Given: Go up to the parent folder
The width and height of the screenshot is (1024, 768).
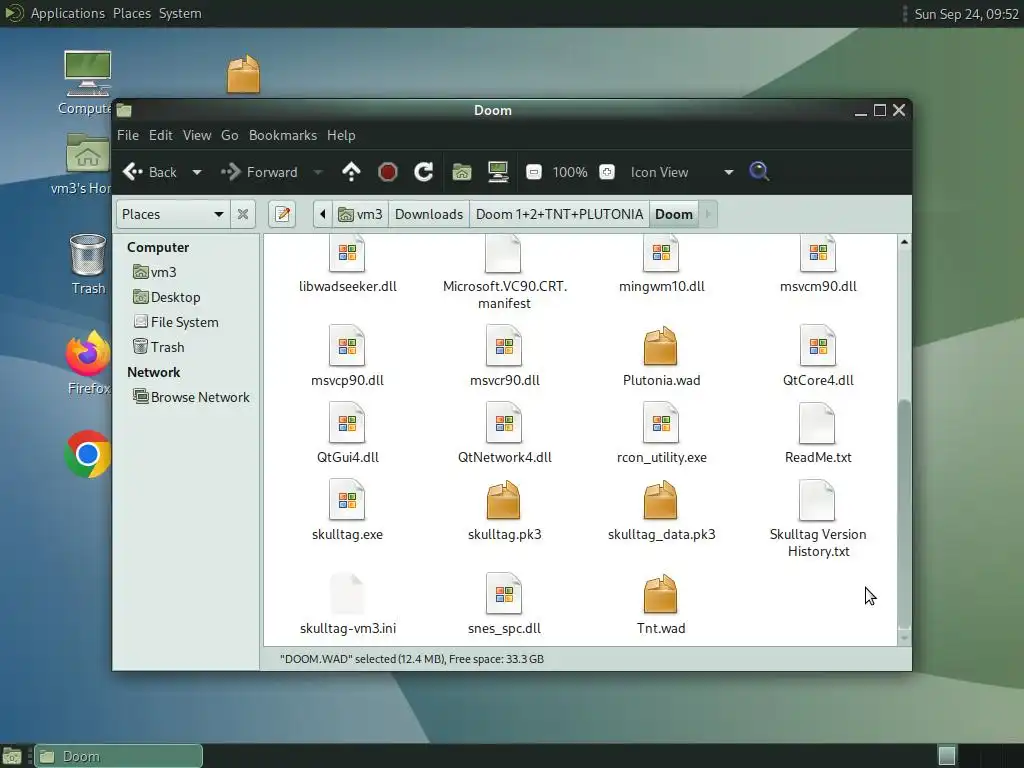Looking at the screenshot, I should [x=351, y=172].
